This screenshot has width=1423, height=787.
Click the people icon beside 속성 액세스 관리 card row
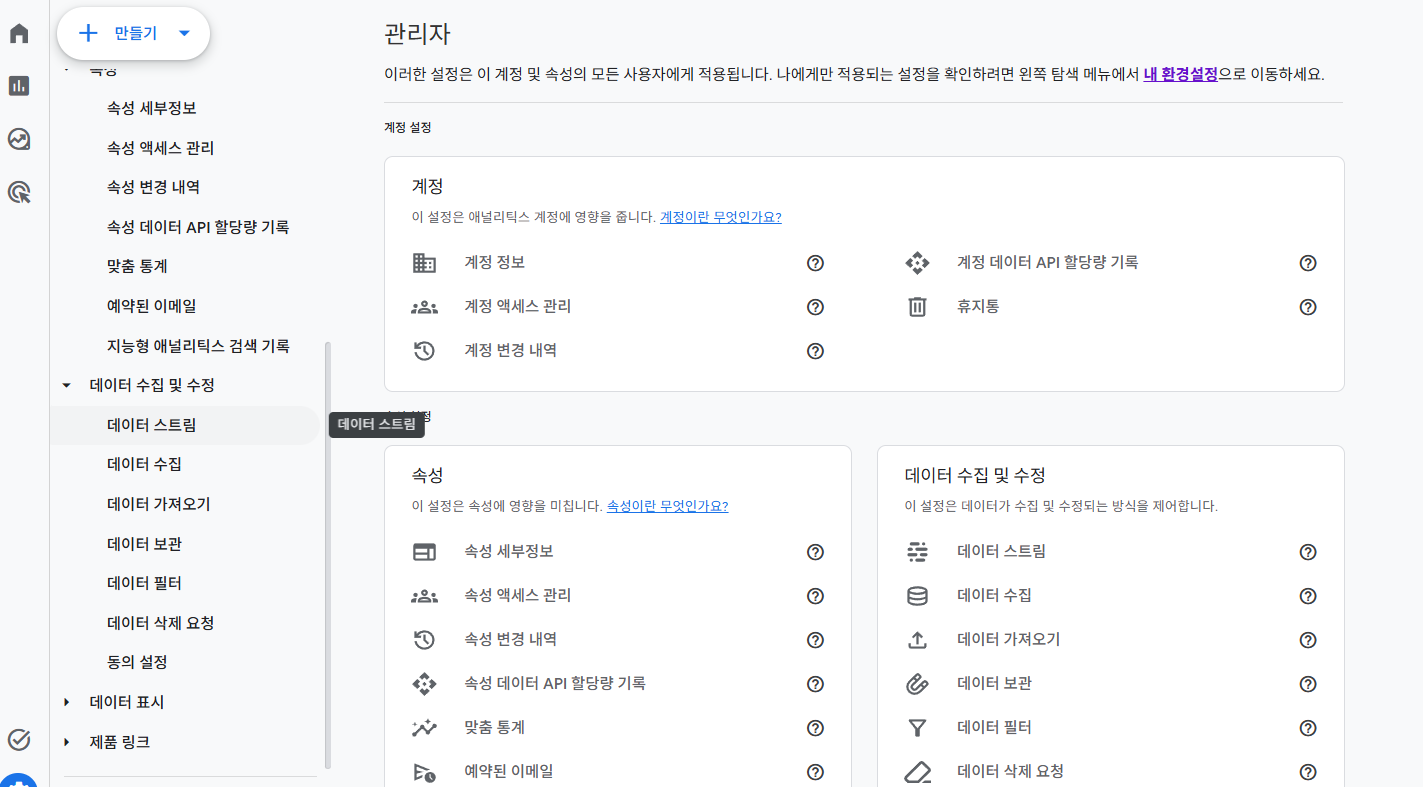(424, 596)
